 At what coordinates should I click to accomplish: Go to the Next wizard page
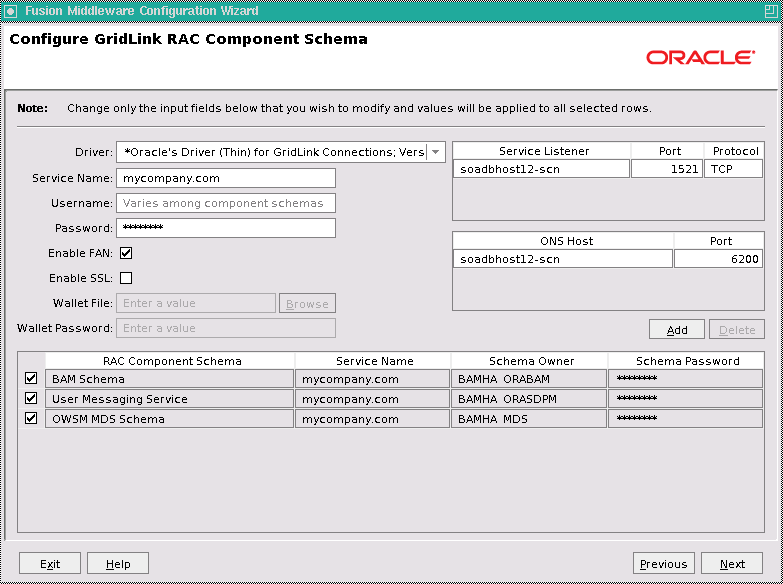(732, 564)
